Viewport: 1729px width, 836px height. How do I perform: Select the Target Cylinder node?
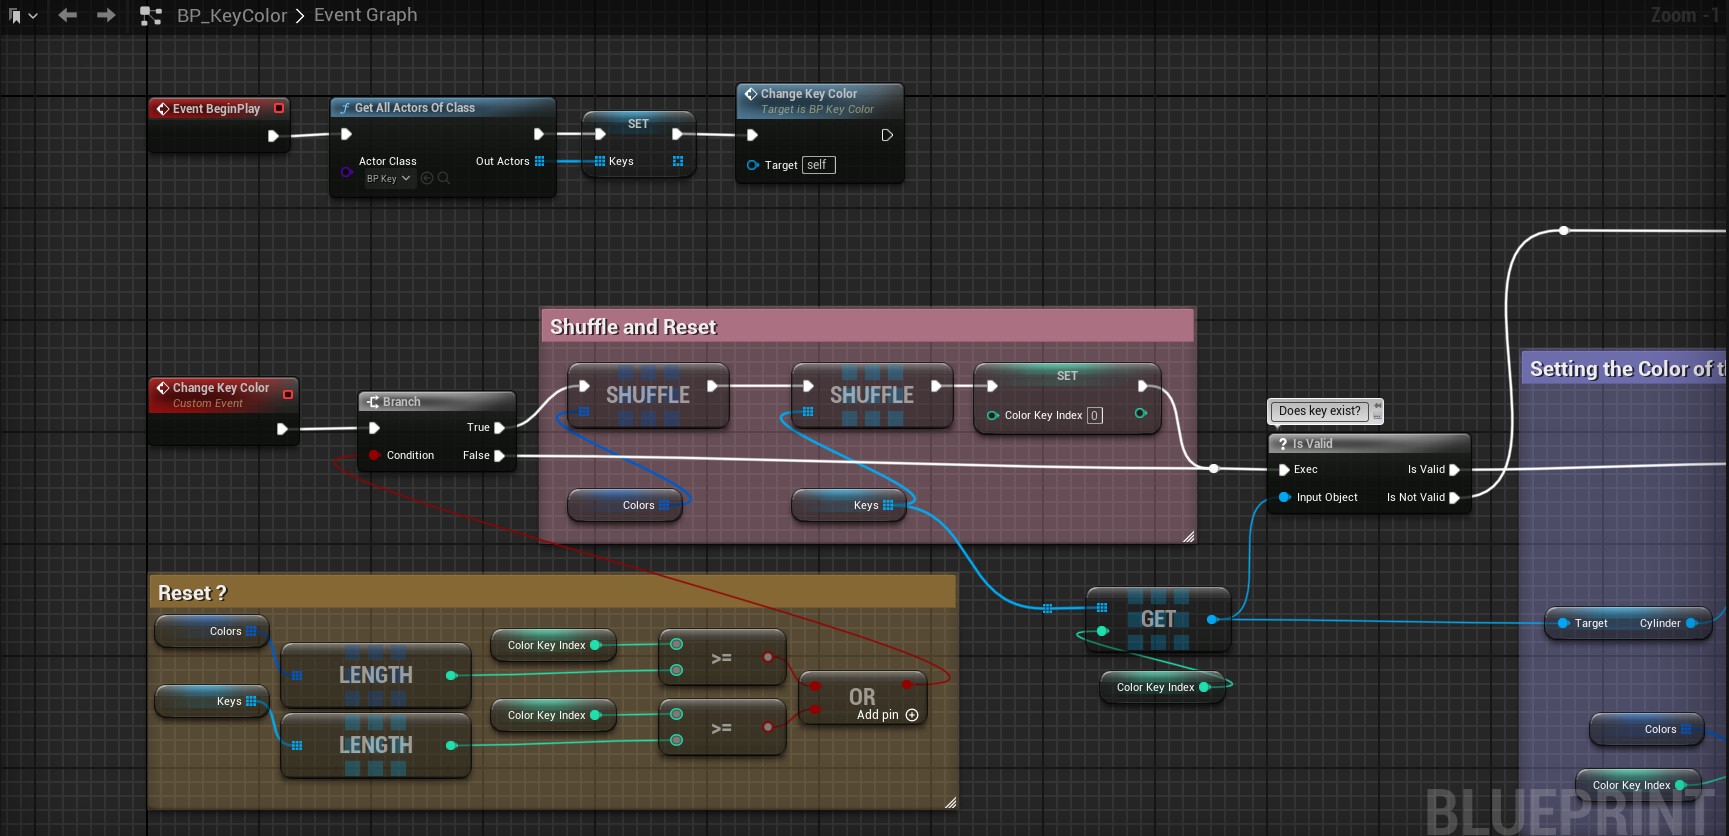coord(1629,623)
